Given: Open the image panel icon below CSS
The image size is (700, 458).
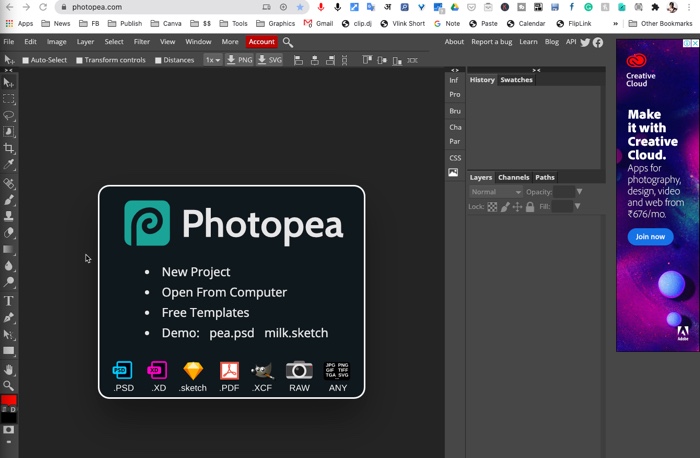Looking at the screenshot, I should [x=453, y=173].
